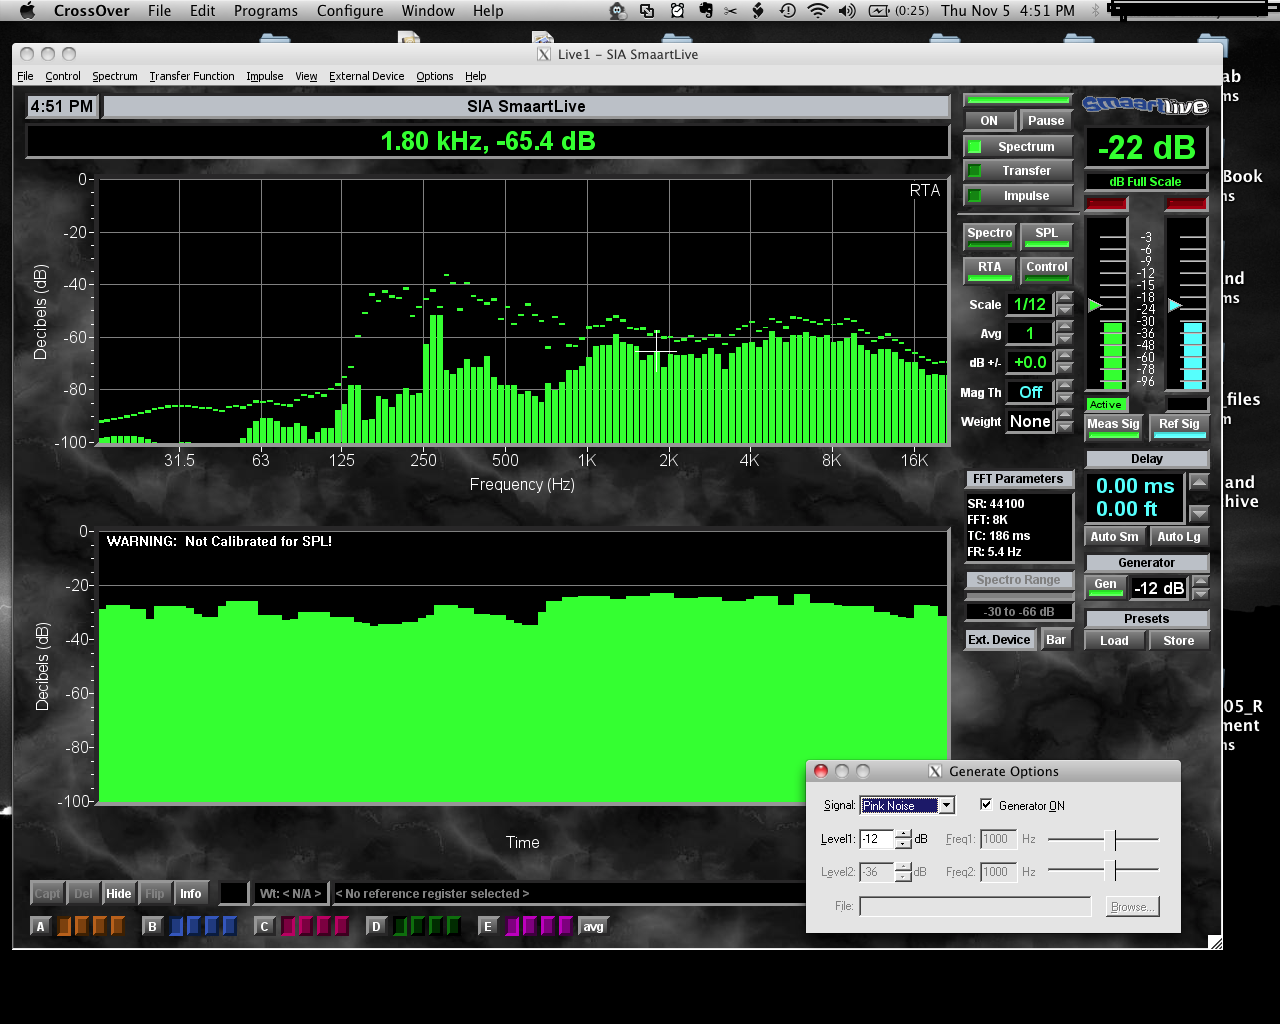
Task: Click the Evernote elephant menu bar icon
Action: tap(706, 11)
